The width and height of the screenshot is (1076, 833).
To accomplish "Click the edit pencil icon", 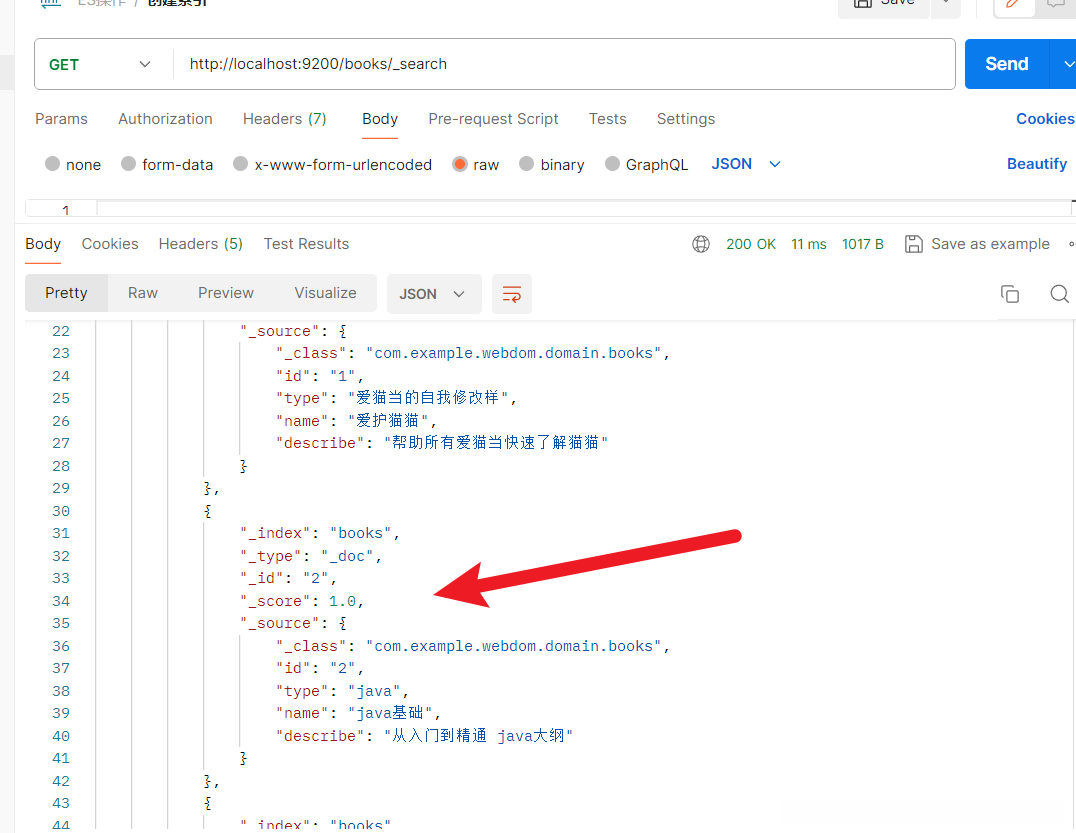I will click(x=1013, y=3).
